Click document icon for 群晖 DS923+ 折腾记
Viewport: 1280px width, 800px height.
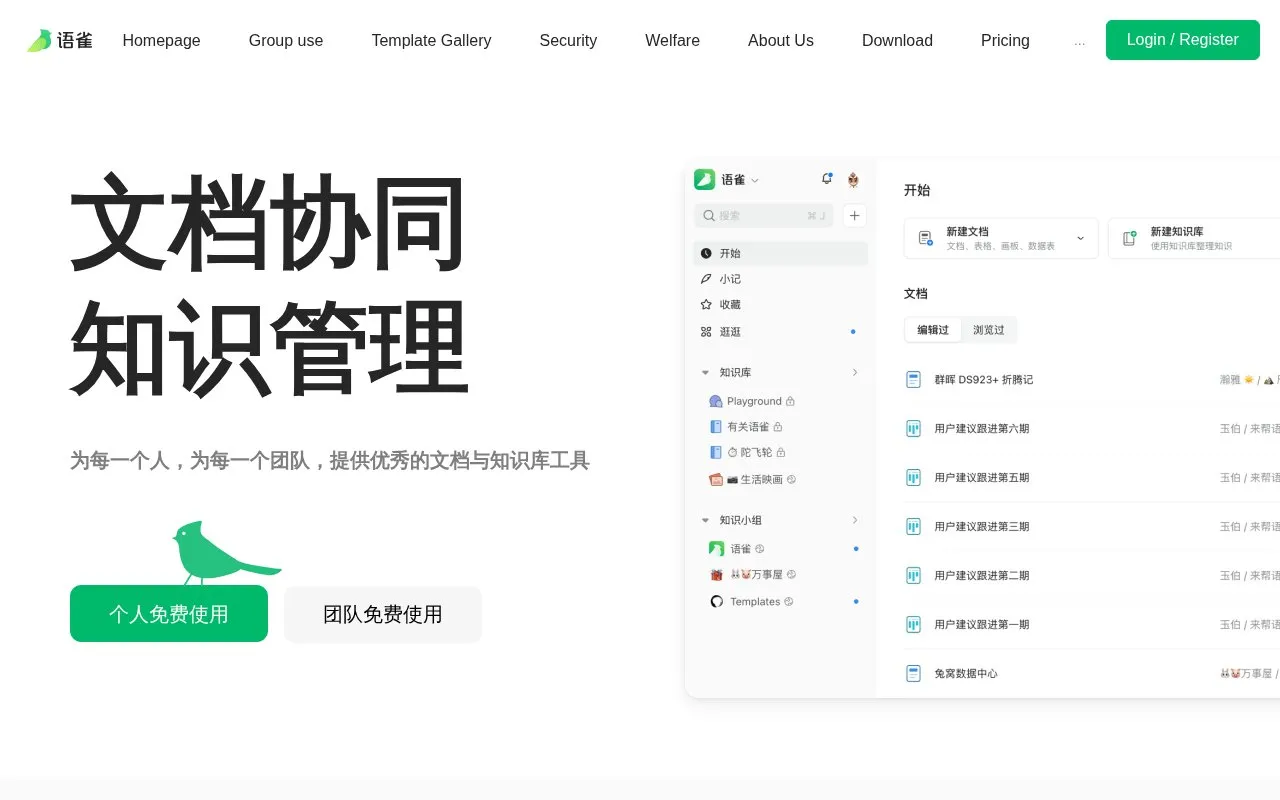point(913,380)
